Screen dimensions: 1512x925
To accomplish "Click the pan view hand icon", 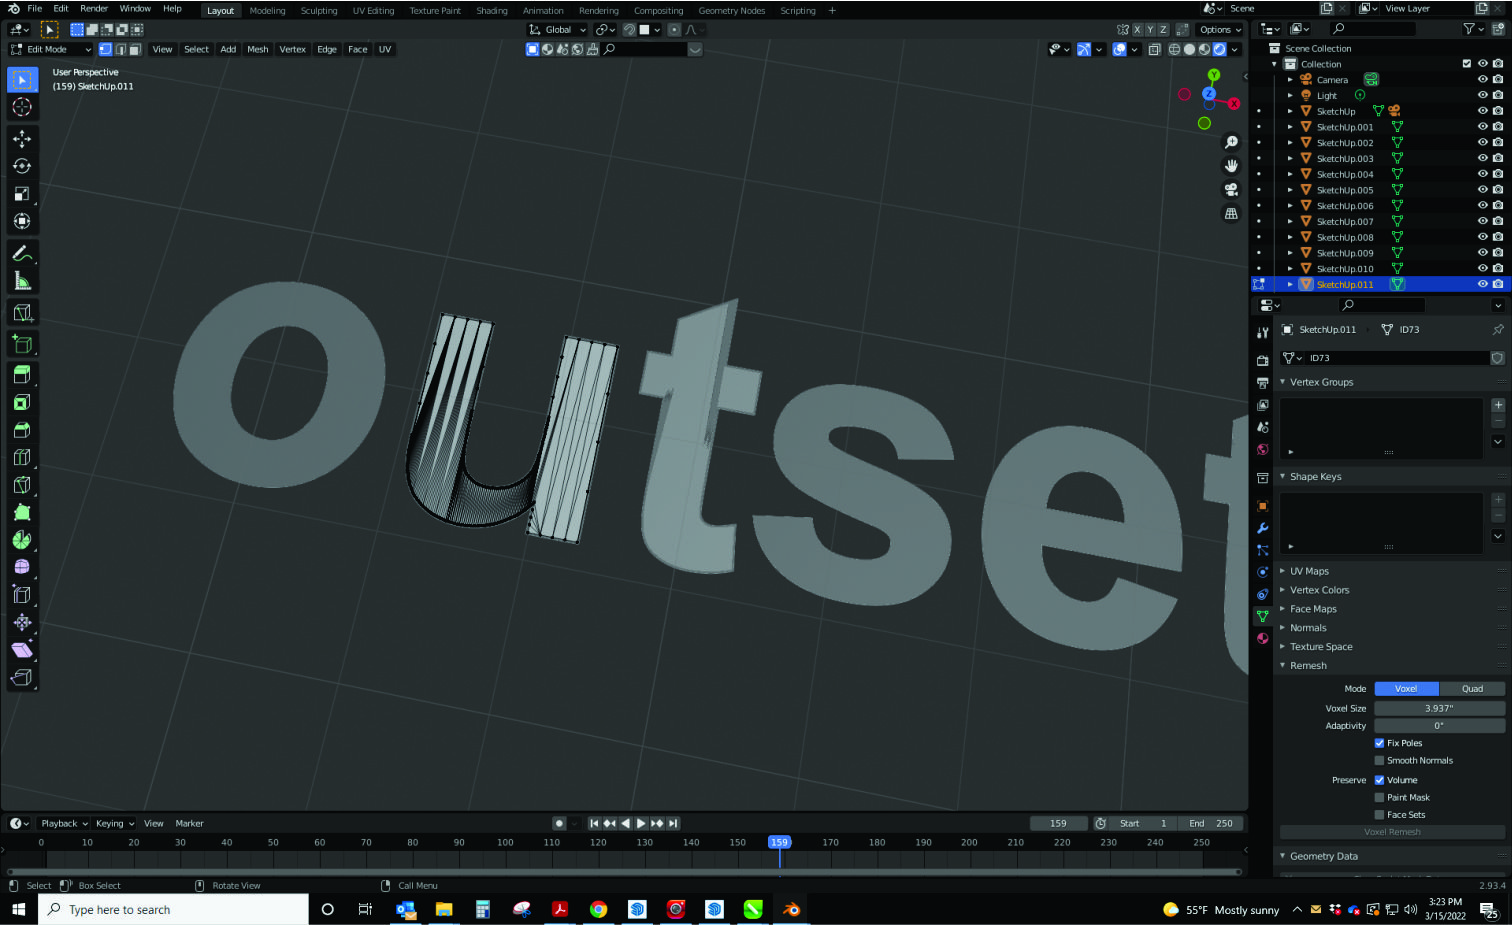I will 1231,166.
